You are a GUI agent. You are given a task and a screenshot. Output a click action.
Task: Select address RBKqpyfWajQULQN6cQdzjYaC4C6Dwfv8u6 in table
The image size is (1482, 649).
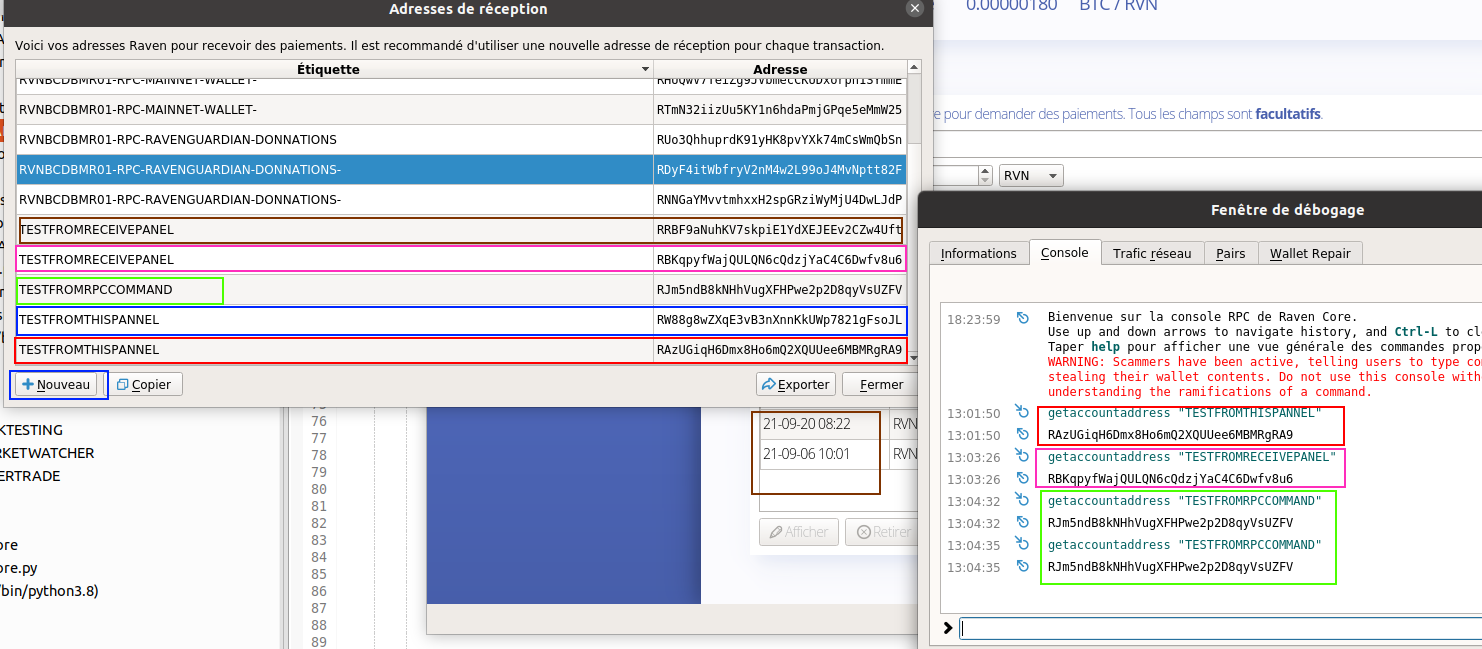(780, 260)
